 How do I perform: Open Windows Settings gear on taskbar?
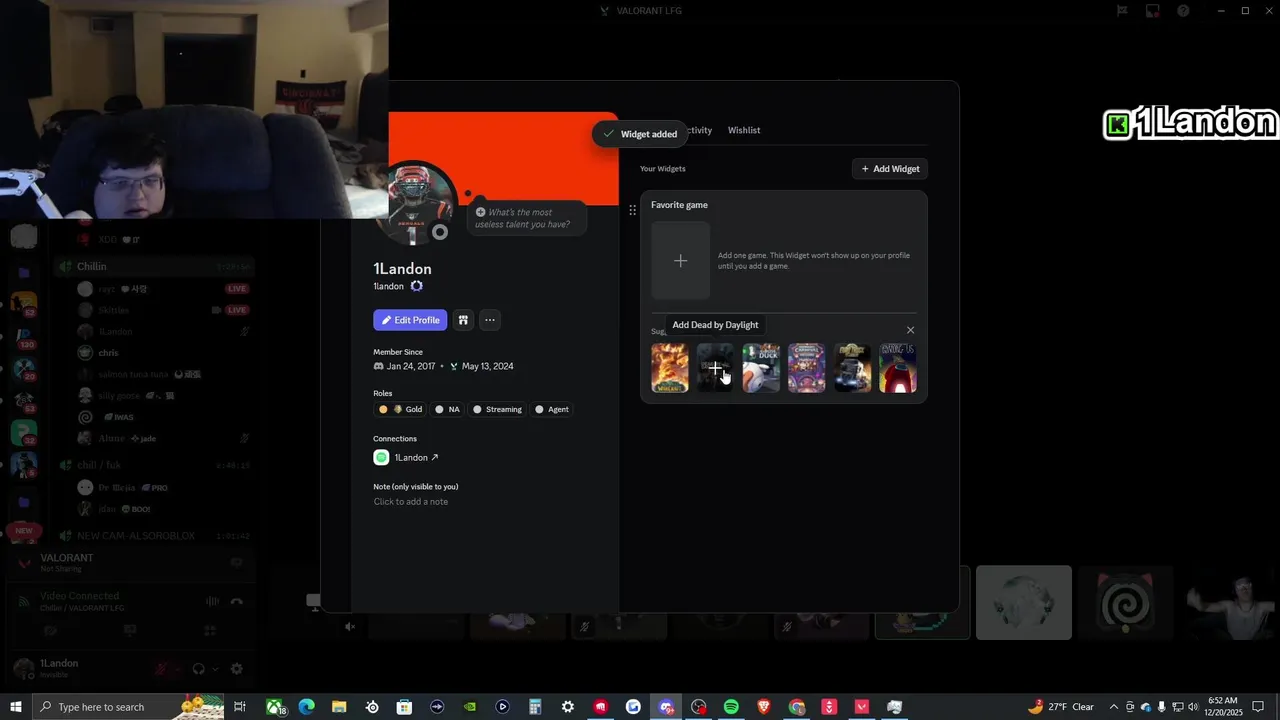(x=568, y=707)
